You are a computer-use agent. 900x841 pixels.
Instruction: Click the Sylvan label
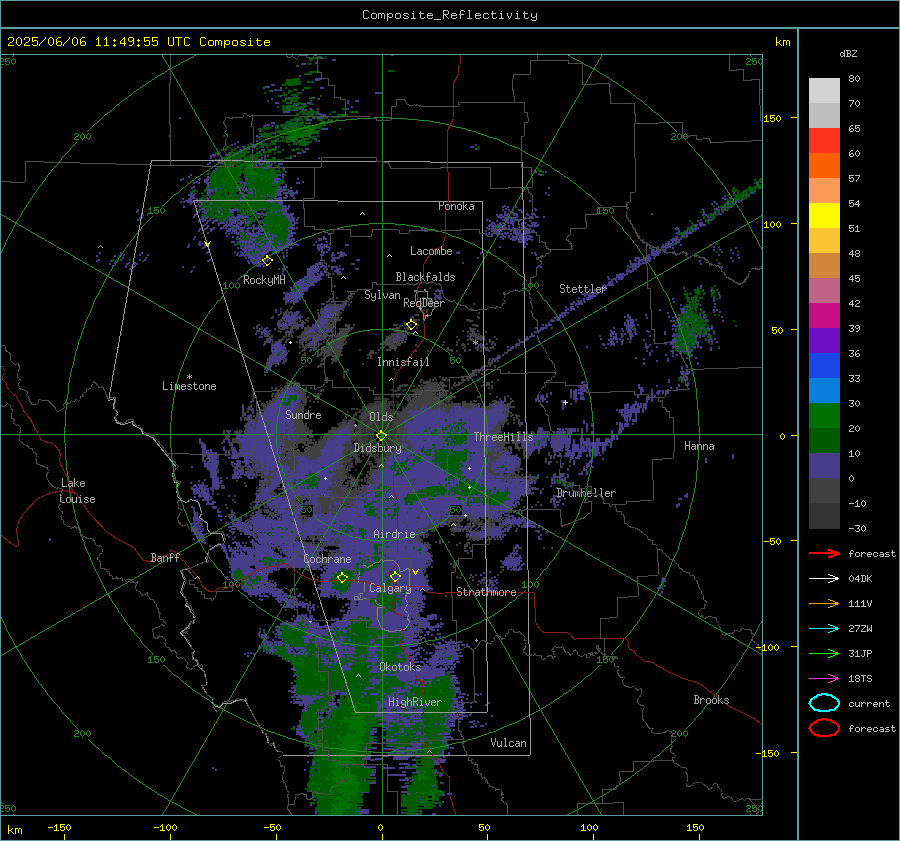click(x=382, y=295)
